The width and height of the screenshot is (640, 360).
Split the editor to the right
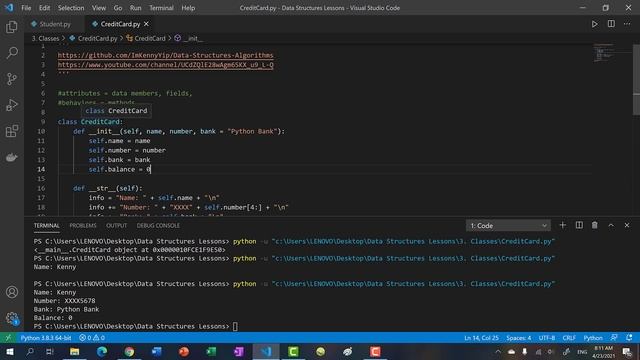click(611, 24)
